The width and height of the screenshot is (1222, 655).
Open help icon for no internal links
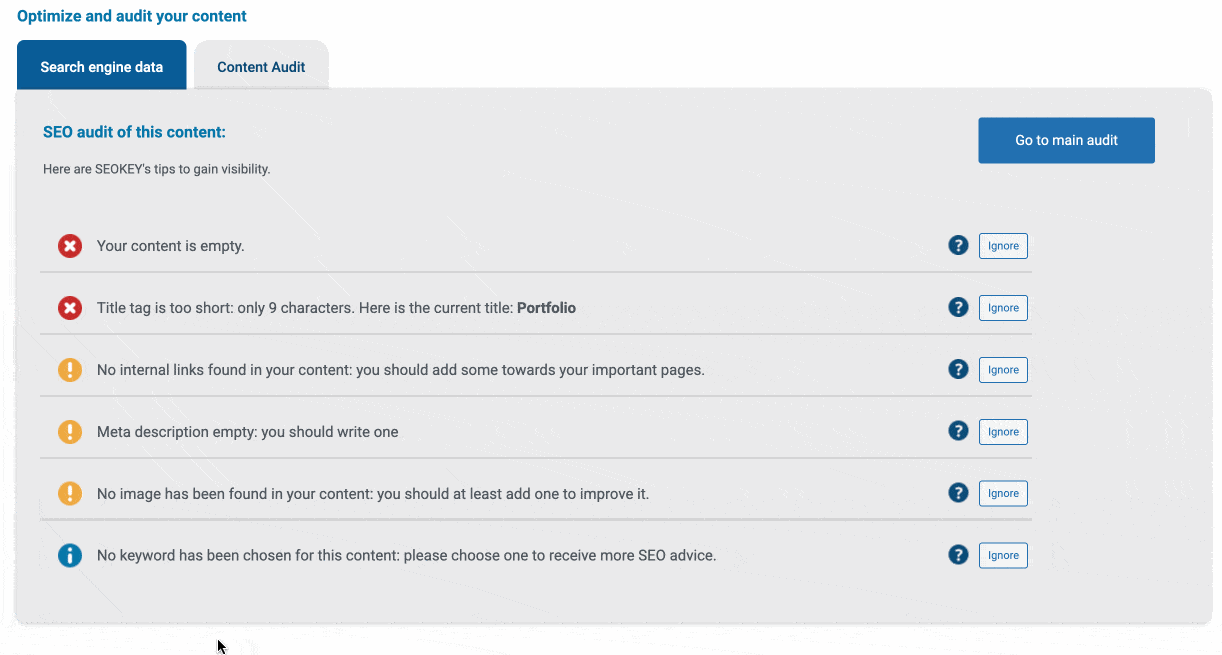click(958, 369)
